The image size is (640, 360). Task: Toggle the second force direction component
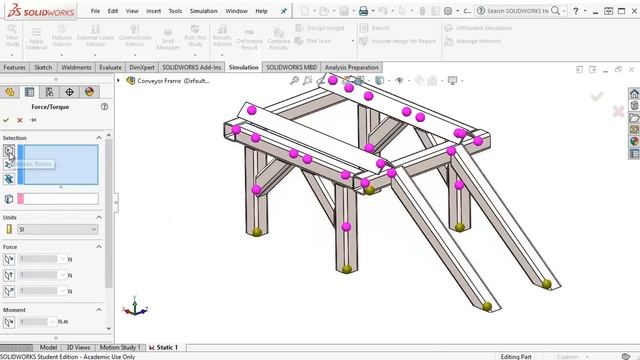(x=9, y=275)
